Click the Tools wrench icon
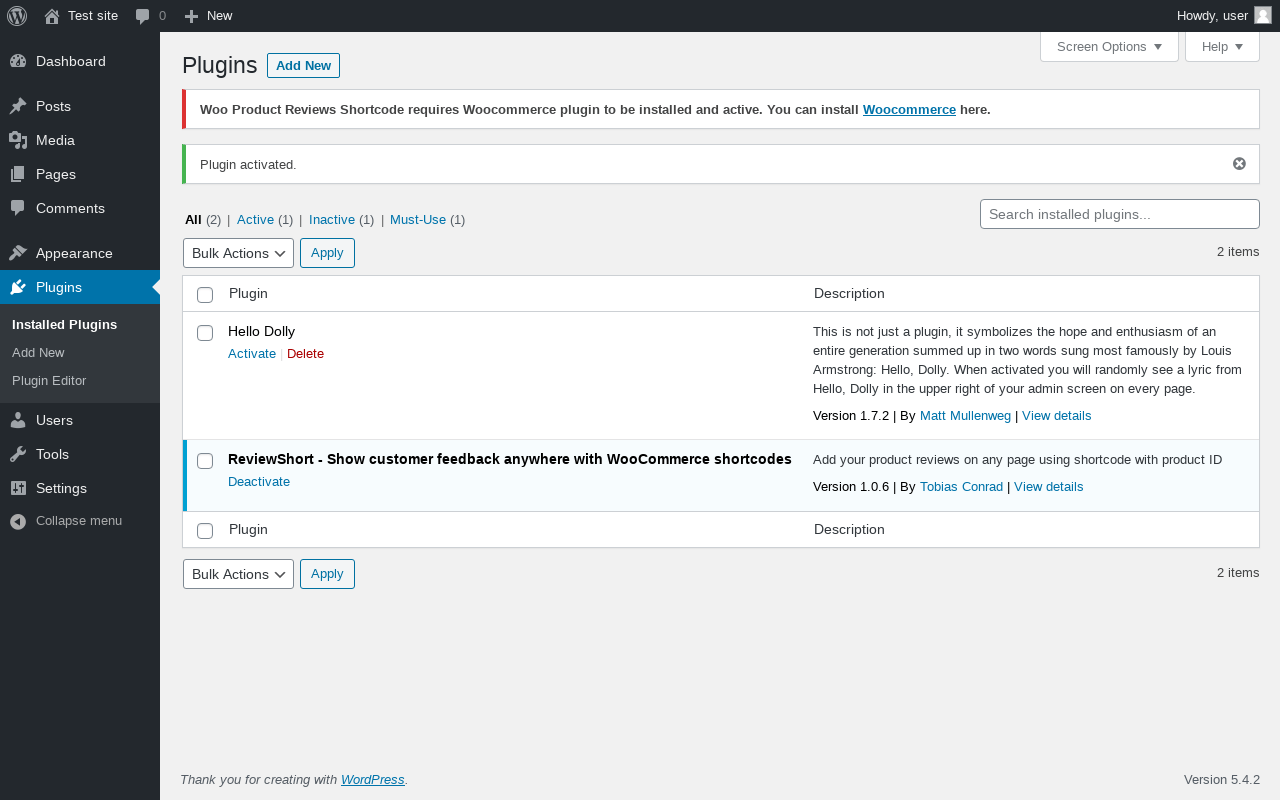 pyautogui.click(x=18, y=454)
